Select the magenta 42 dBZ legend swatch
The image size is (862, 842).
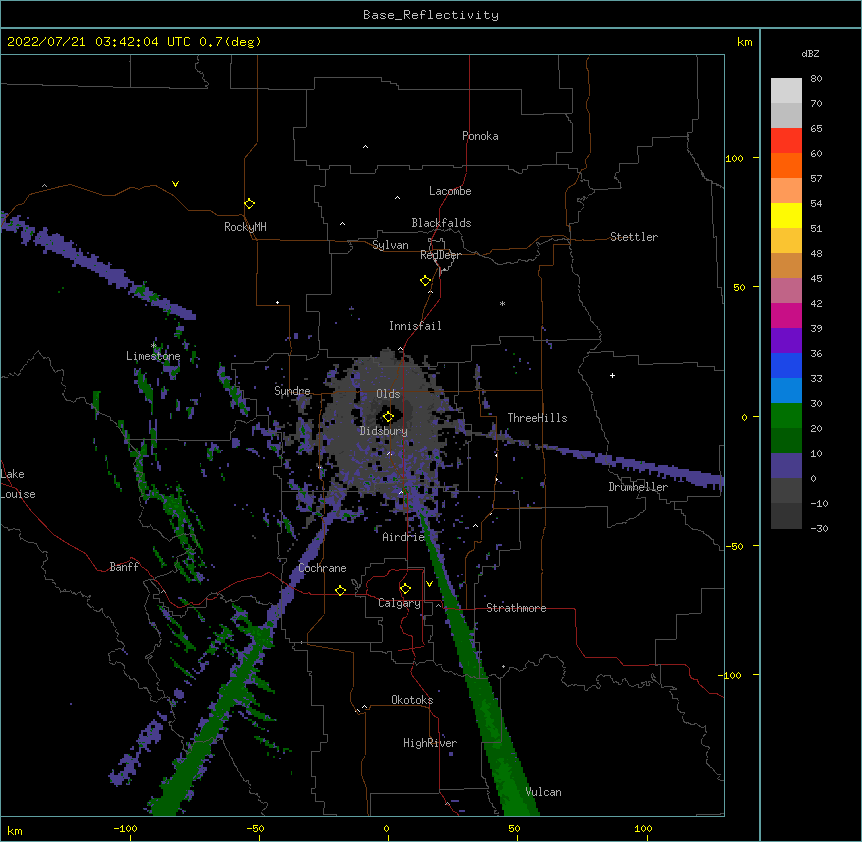point(786,315)
